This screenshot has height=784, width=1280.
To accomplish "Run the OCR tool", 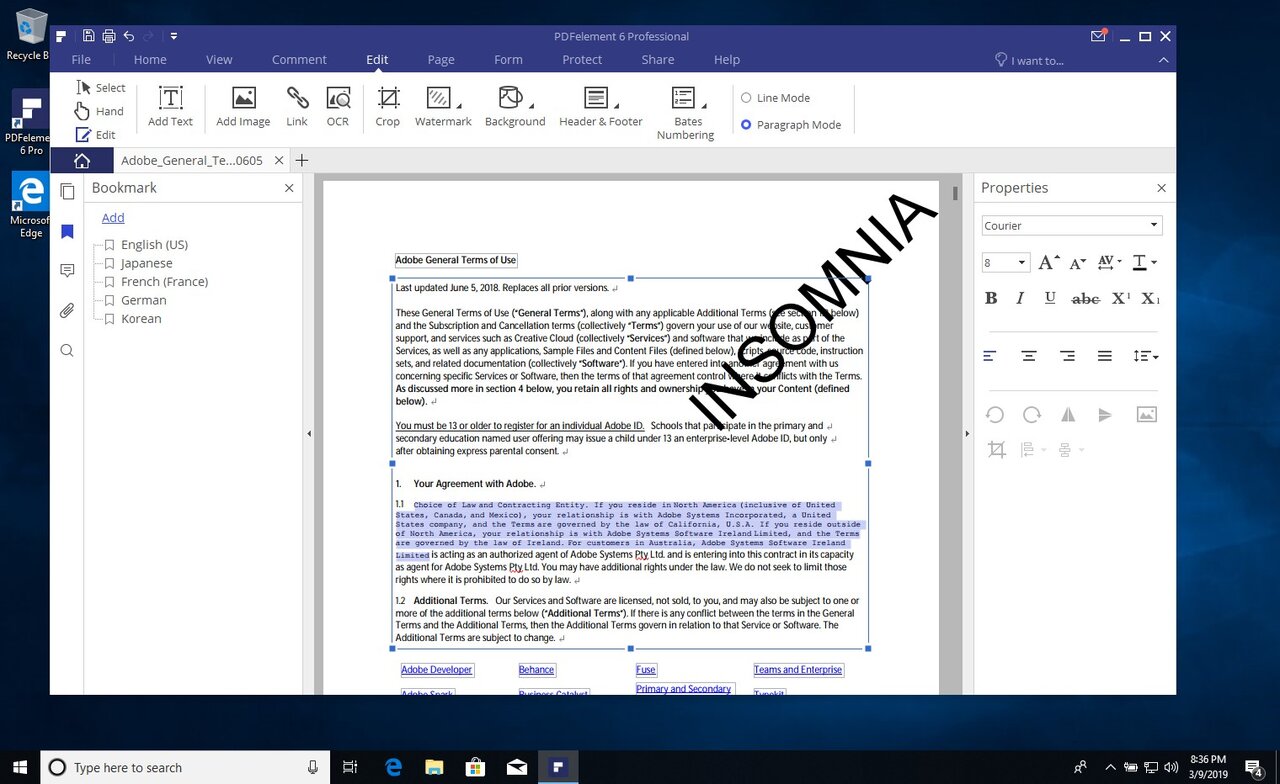I will [338, 107].
